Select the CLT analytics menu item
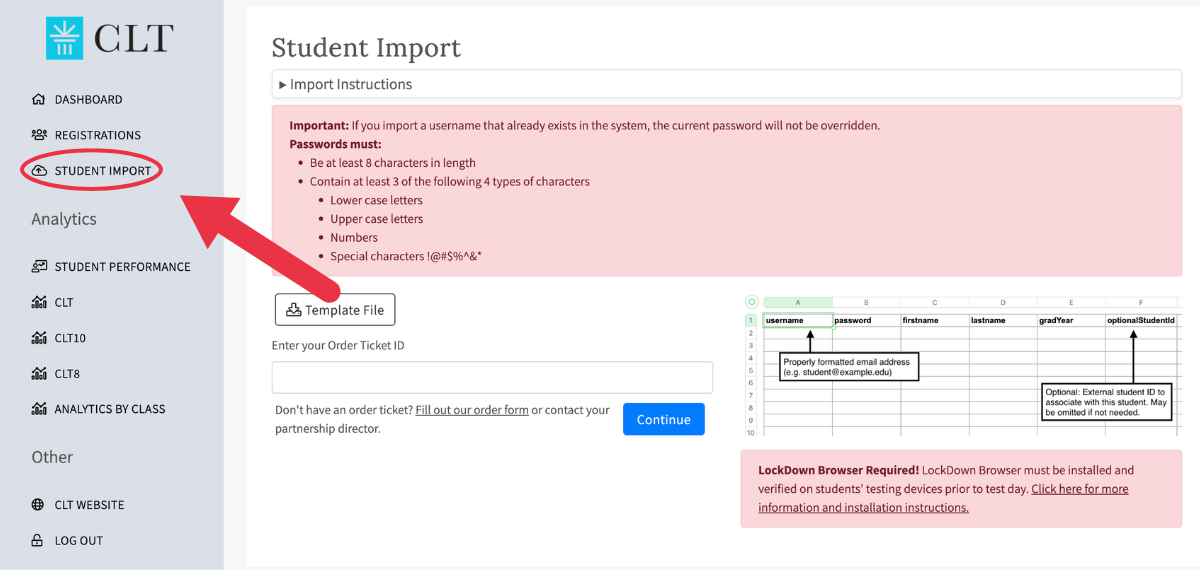Screen dimensions: 1200x570 coord(64,302)
